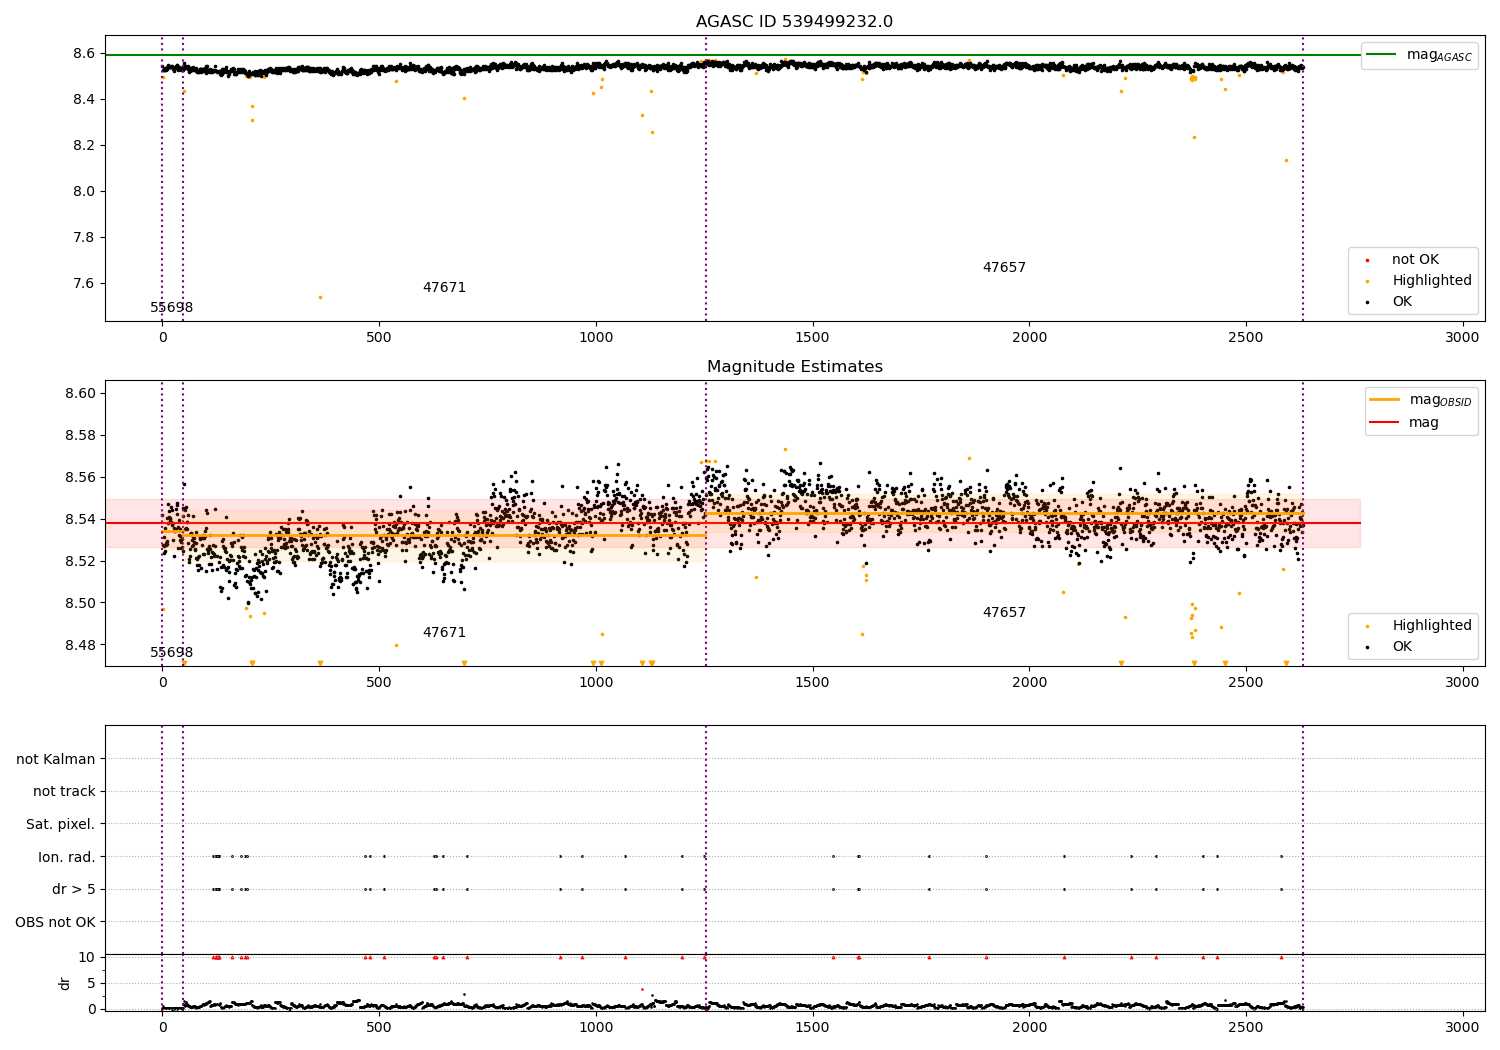The height and width of the screenshot is (1050, 1500).
Task: Click the 'OBS not OK' y-axis label
Action: (56, 923)
